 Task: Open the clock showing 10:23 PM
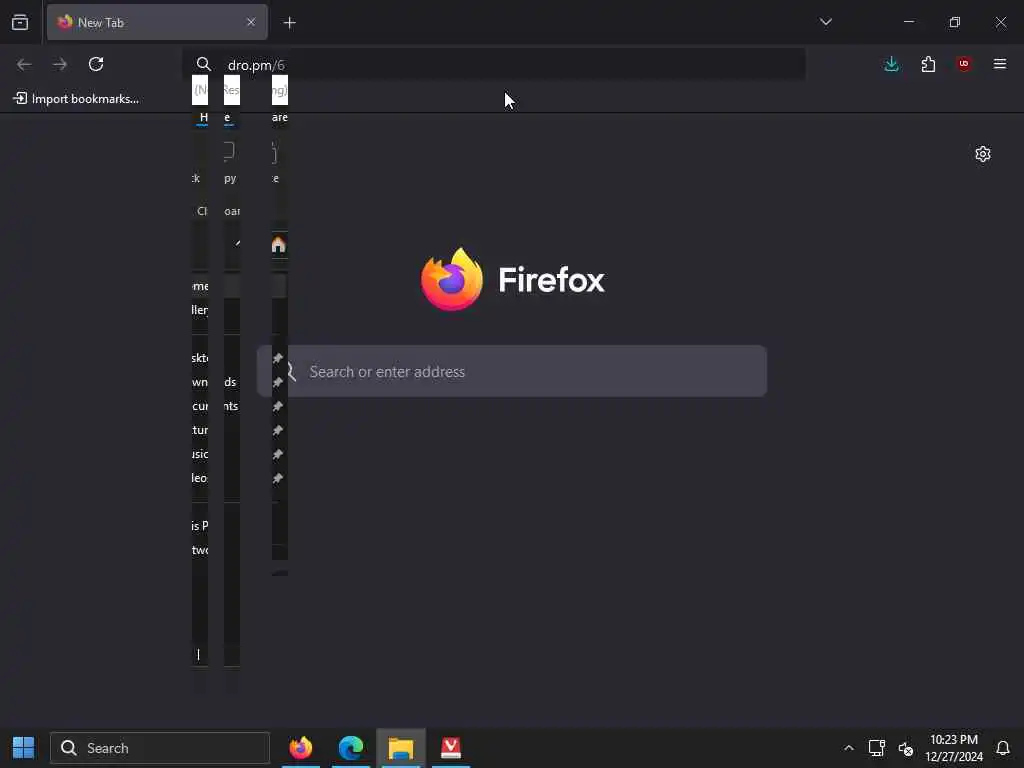954,748
